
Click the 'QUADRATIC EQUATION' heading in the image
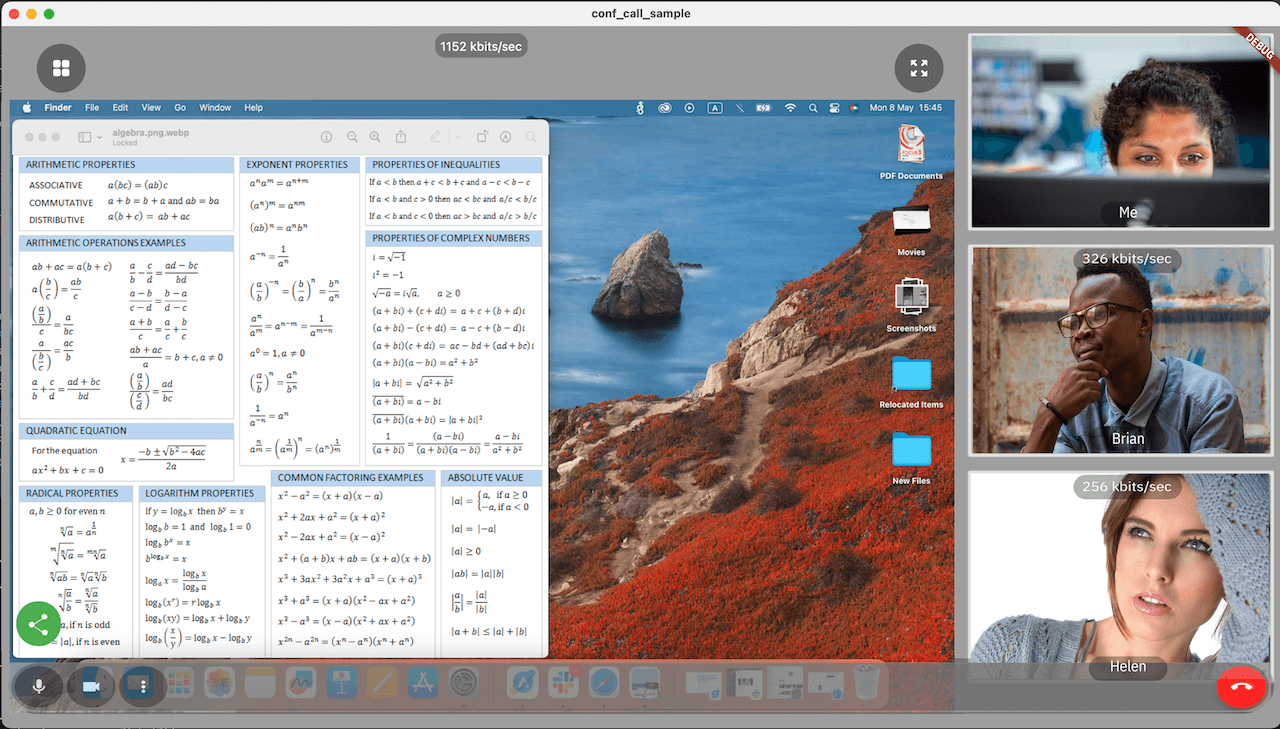click(x=76, y=431)
